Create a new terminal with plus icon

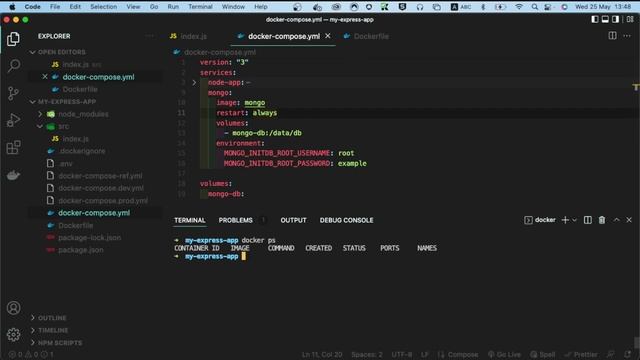click(x=565, y=220)
